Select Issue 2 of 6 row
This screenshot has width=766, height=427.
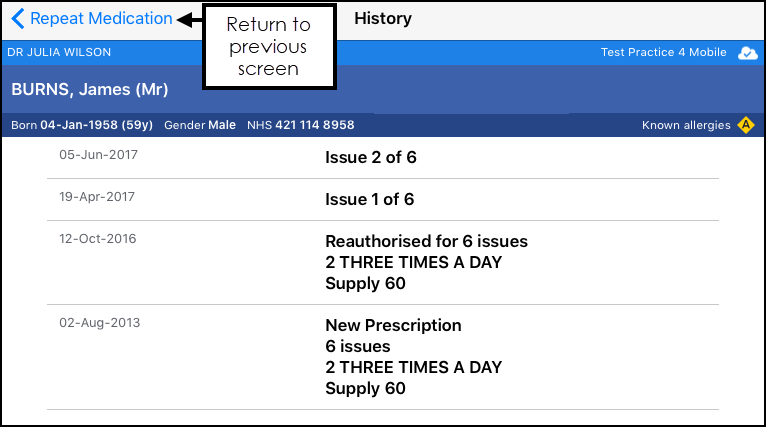click(383, 157)
